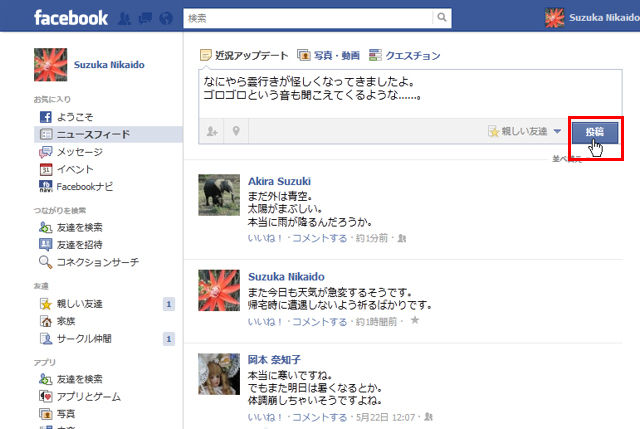Image resolution: width=640 pixels, height=429 pixels.
Task: Comment on Suzuka Nikaido's post
Action: 320,322
